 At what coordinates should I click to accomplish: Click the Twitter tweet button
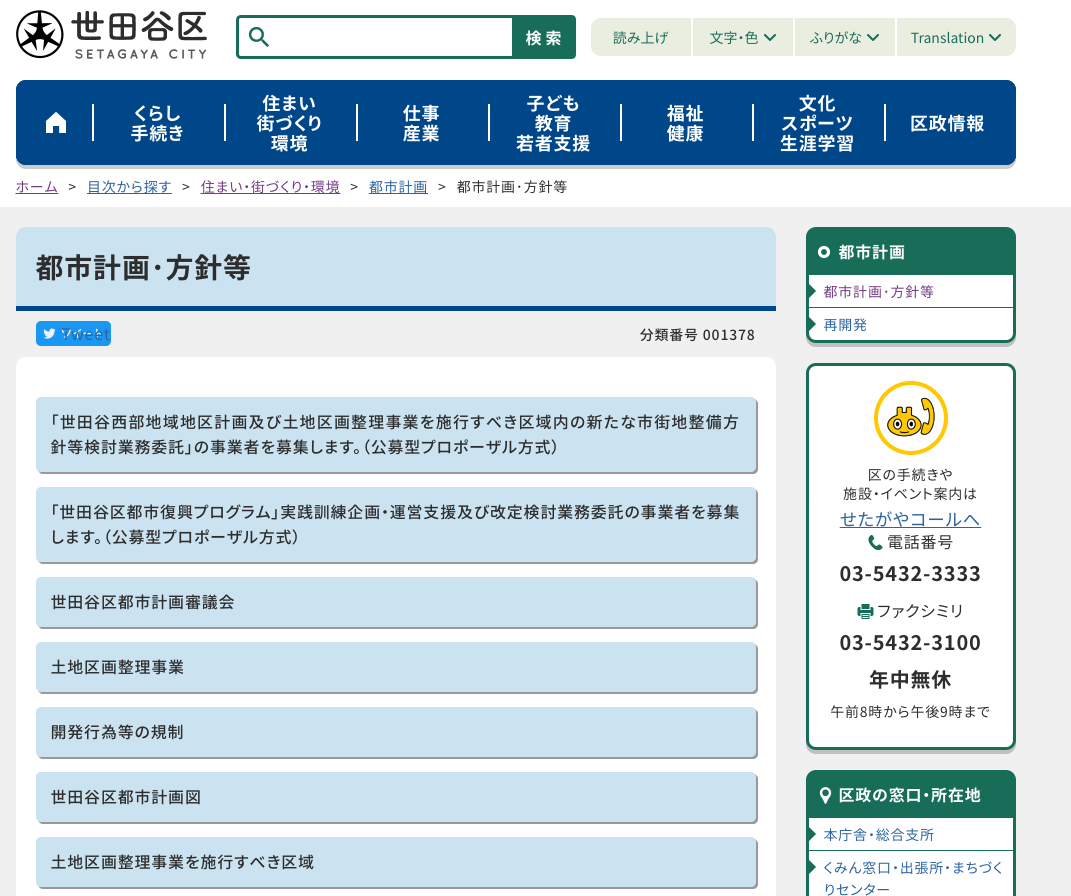(x=73, y=334)
